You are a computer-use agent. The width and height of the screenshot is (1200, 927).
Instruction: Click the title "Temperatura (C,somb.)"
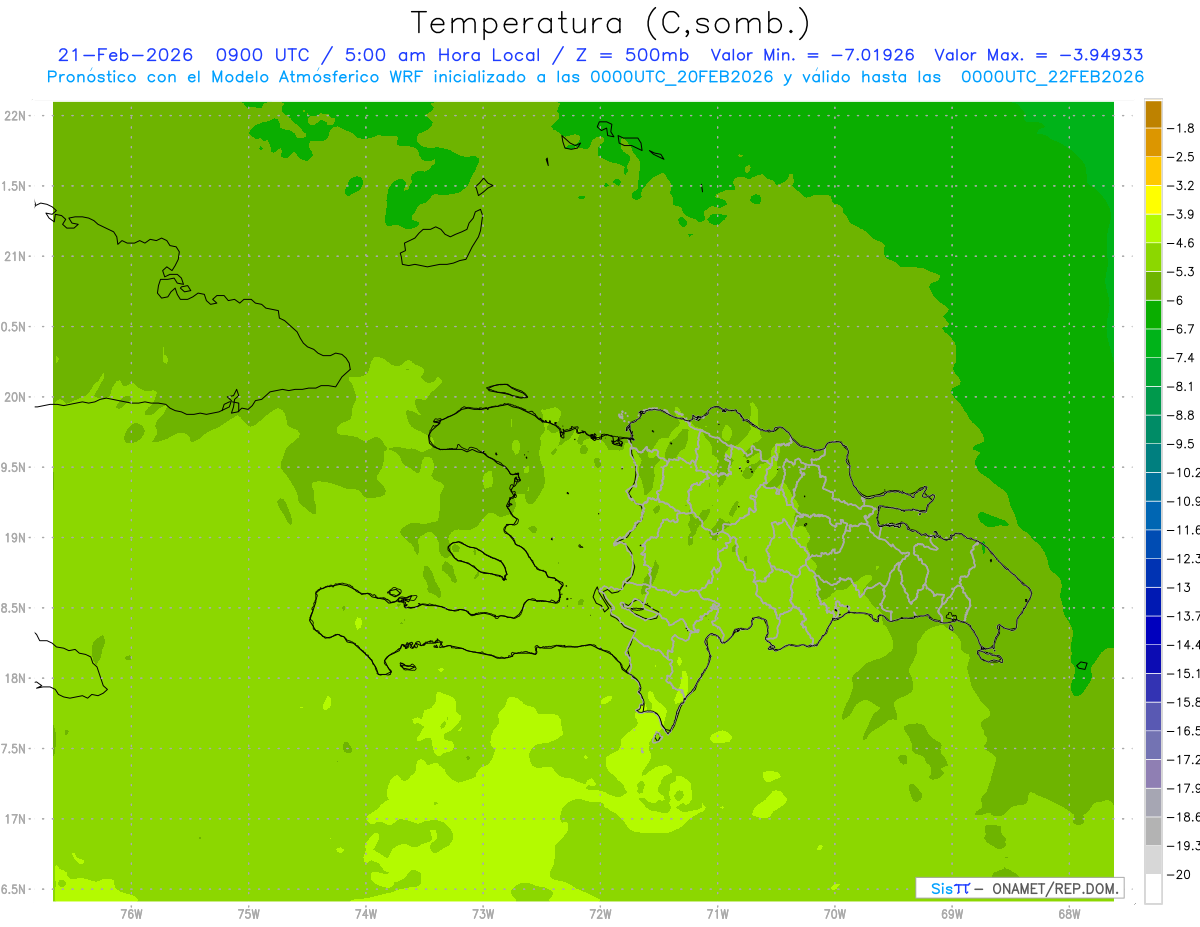pos(611,23)
